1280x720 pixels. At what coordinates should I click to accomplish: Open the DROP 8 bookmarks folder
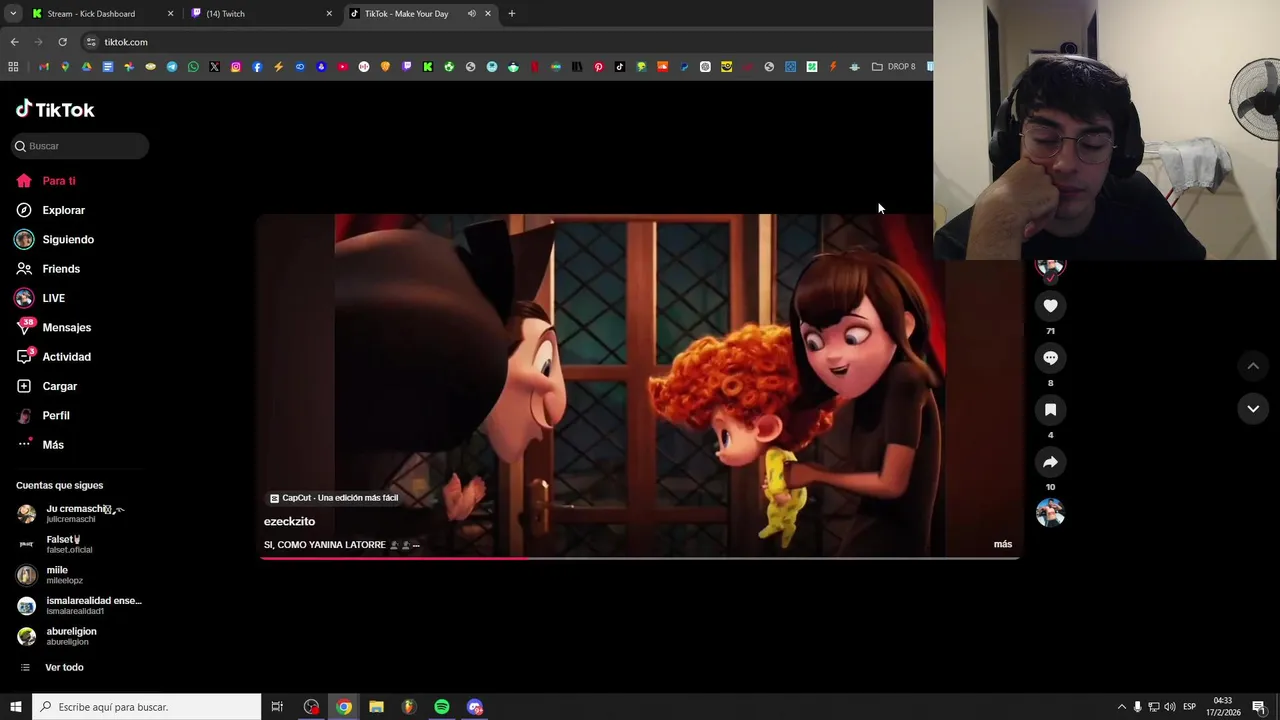(x=894, y=67)
